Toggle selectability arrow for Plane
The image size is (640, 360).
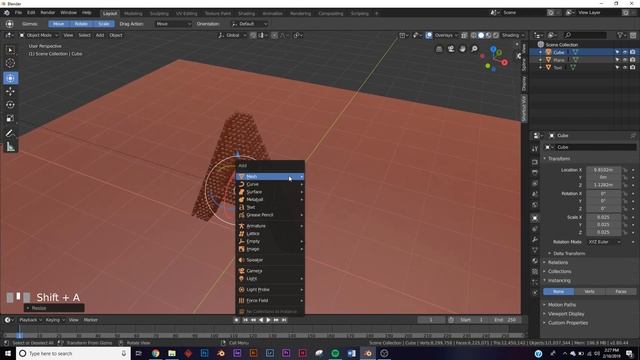[617, 60]
